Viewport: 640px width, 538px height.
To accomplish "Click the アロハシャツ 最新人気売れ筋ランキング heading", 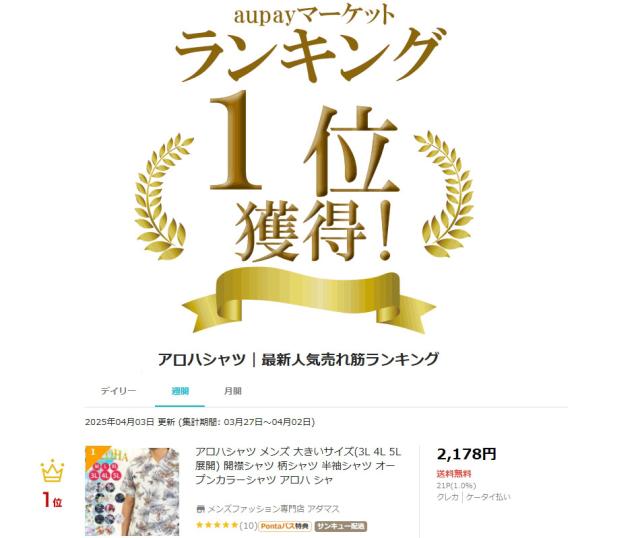I will [298, 359].
